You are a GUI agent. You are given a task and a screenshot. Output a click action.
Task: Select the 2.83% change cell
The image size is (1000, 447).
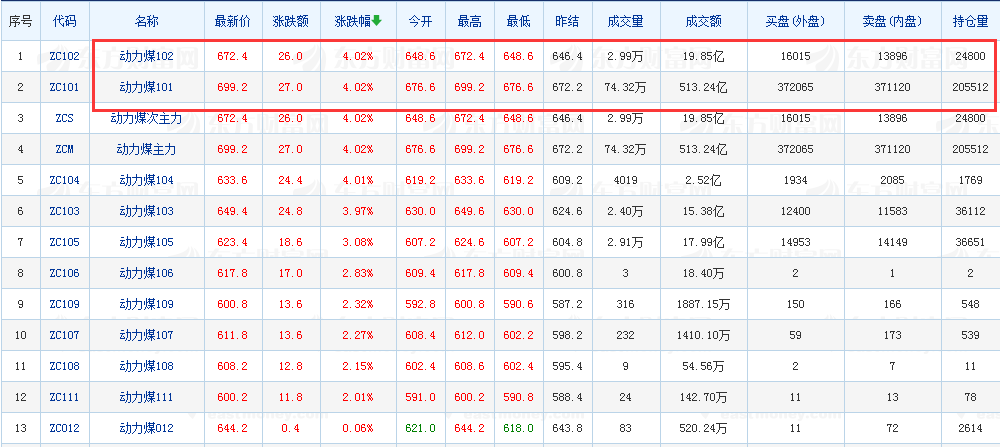pyautogui.click(x=358, y=274)
